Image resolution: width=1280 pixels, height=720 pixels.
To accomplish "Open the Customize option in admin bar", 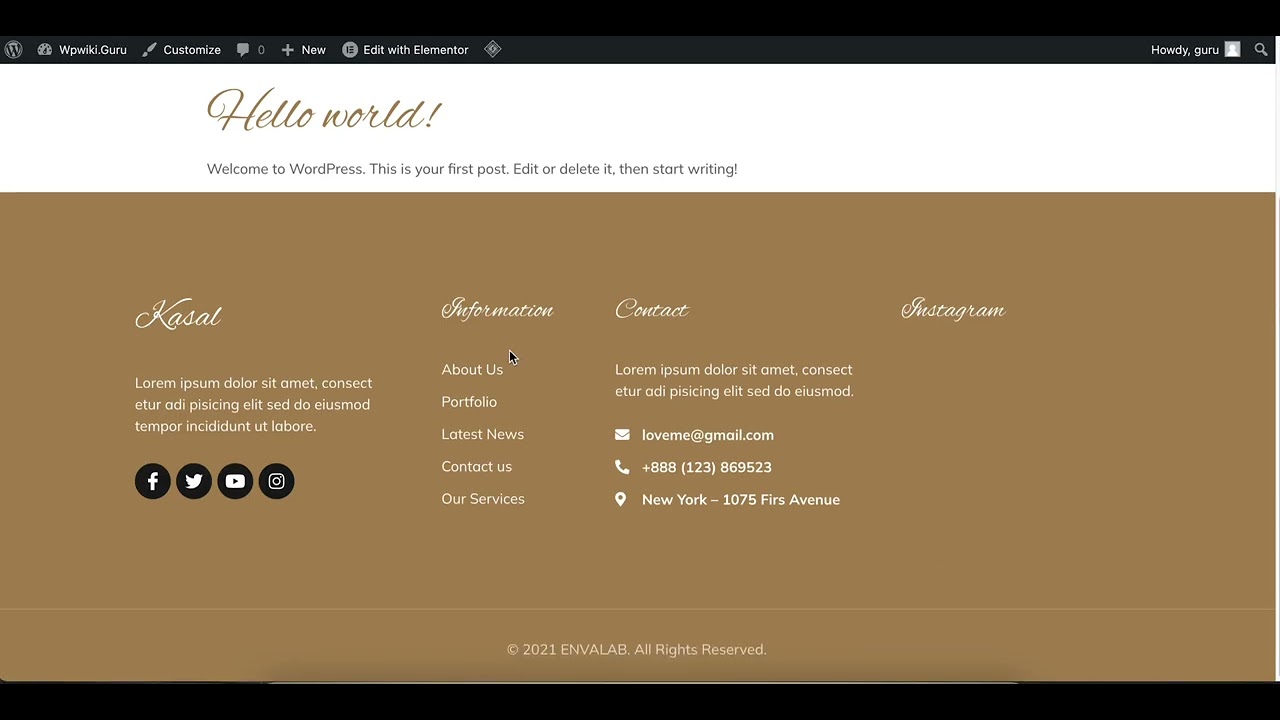I will tap(181, 49).
